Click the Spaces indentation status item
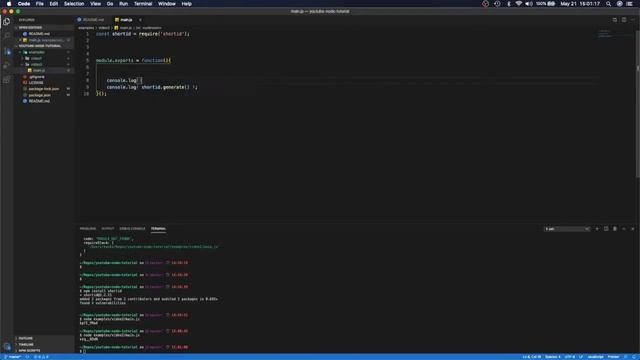This screenshot has height=360, width=640. pos(553,357)
